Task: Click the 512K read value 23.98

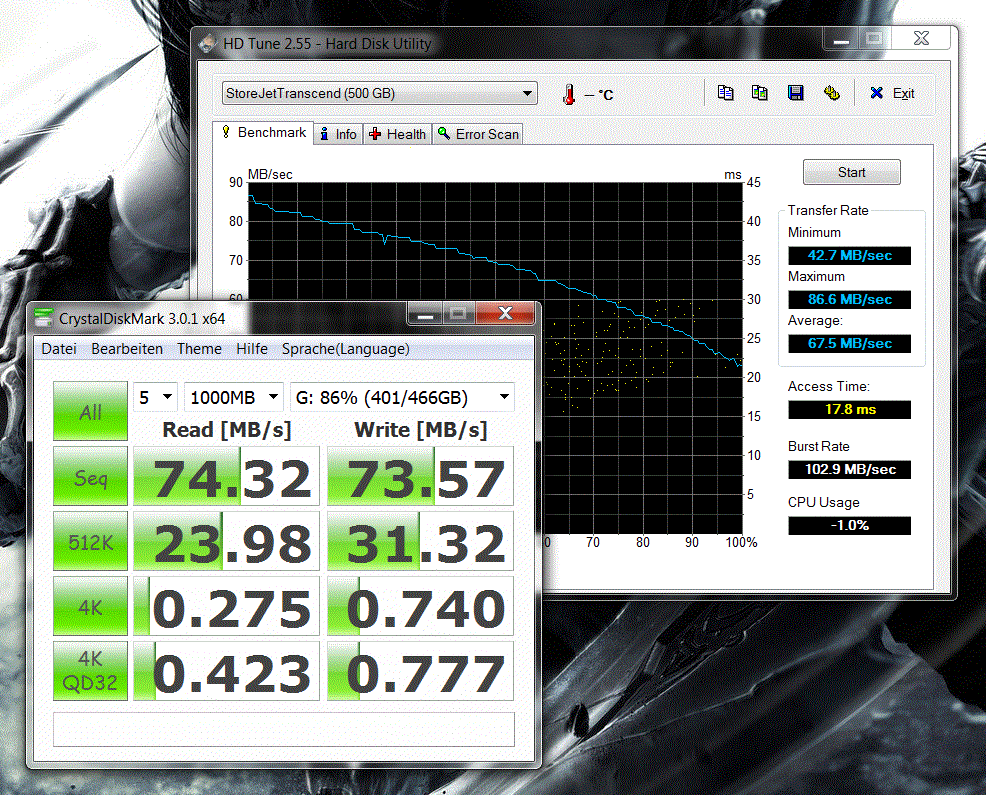Action: [x=226, y=542]
